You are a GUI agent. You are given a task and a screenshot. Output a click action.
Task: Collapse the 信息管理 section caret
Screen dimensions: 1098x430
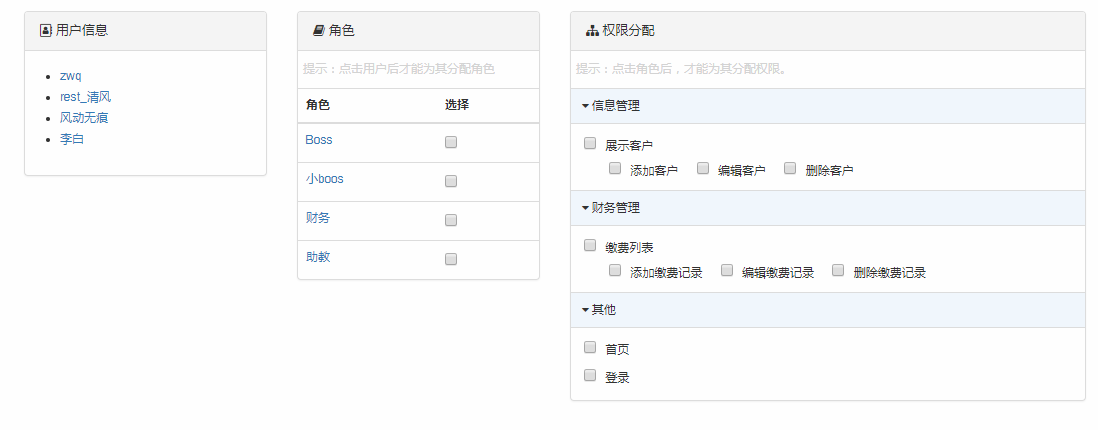click(585, 106)
